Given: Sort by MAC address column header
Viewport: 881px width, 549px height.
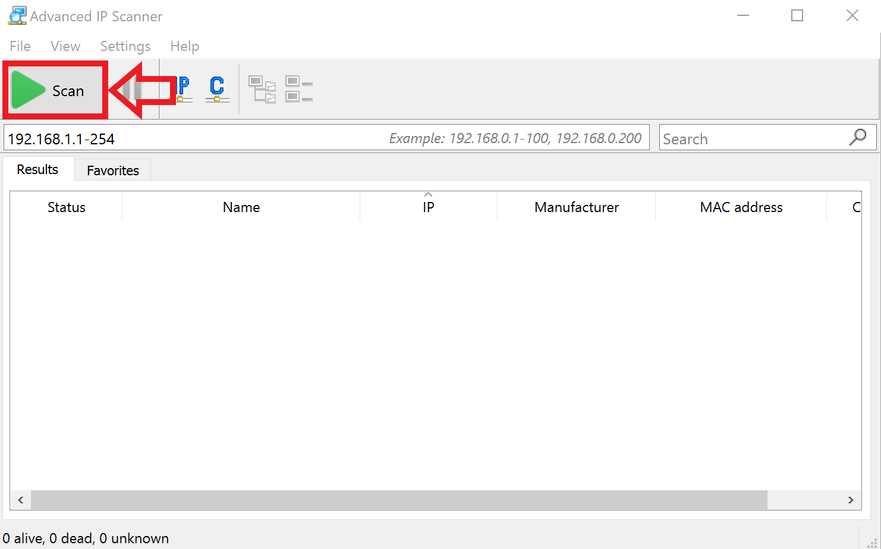Looking at the screenshot, I should (x=741, y=207).
